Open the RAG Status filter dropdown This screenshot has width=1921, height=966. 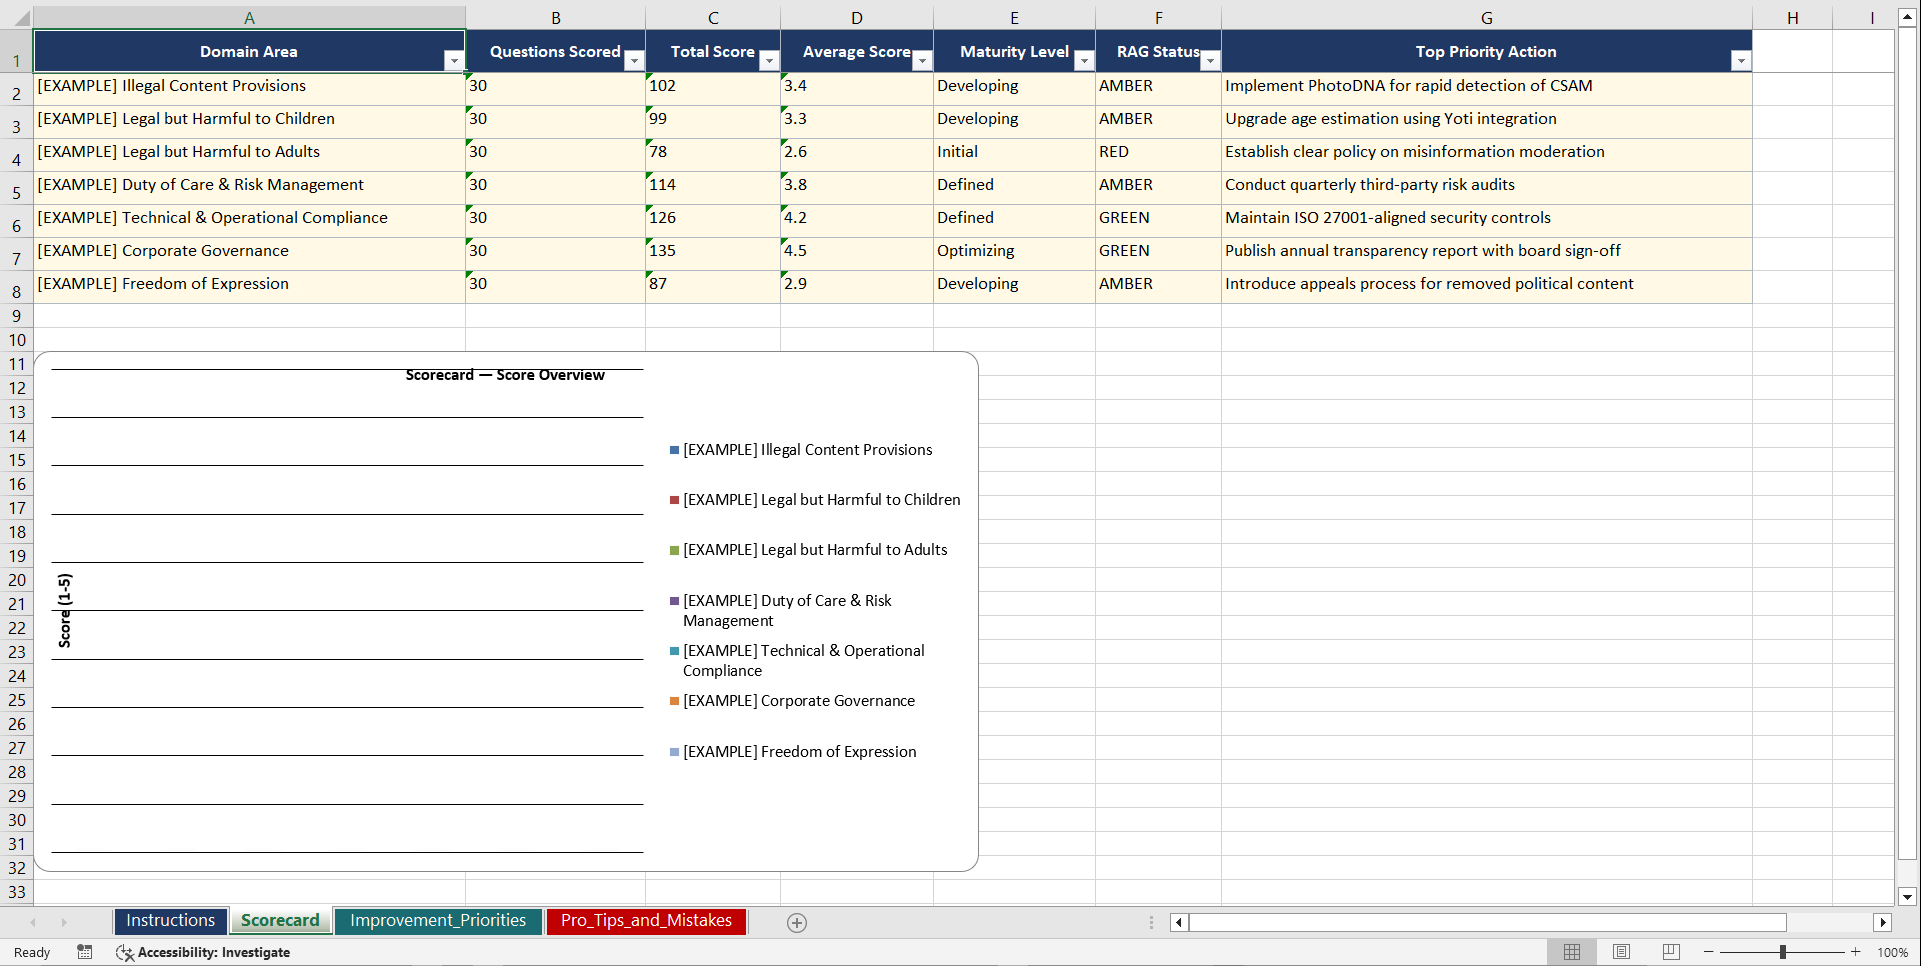click(1210, 61)
